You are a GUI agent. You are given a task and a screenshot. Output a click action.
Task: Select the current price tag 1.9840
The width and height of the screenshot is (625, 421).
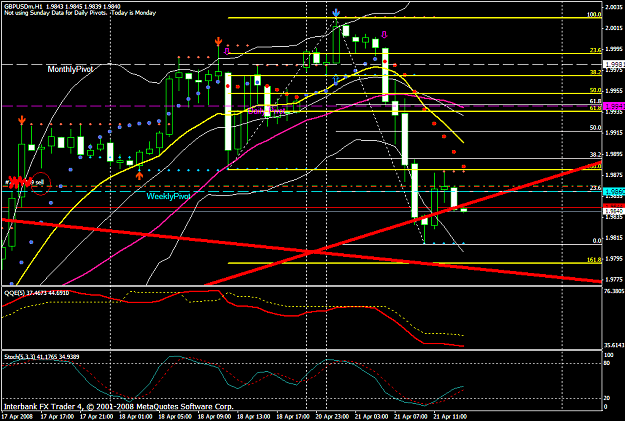coord(614,211)
